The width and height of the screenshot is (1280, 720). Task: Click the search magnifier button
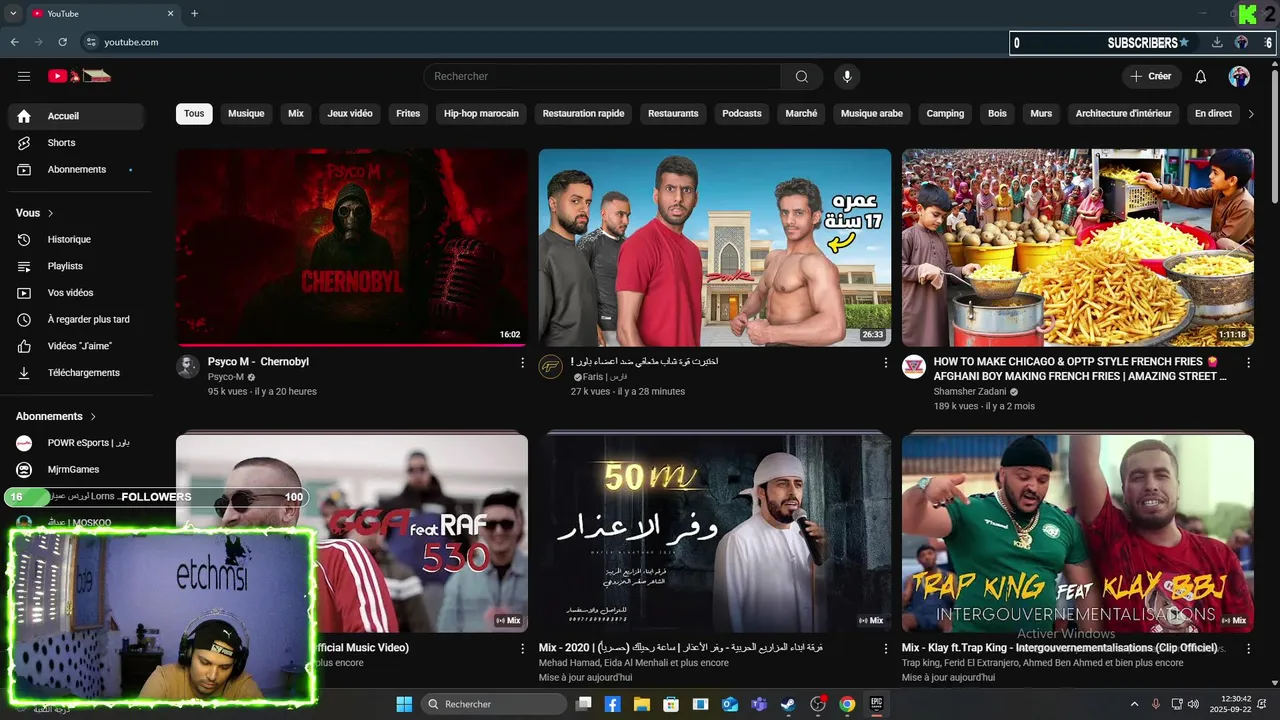tap(802, 76)
